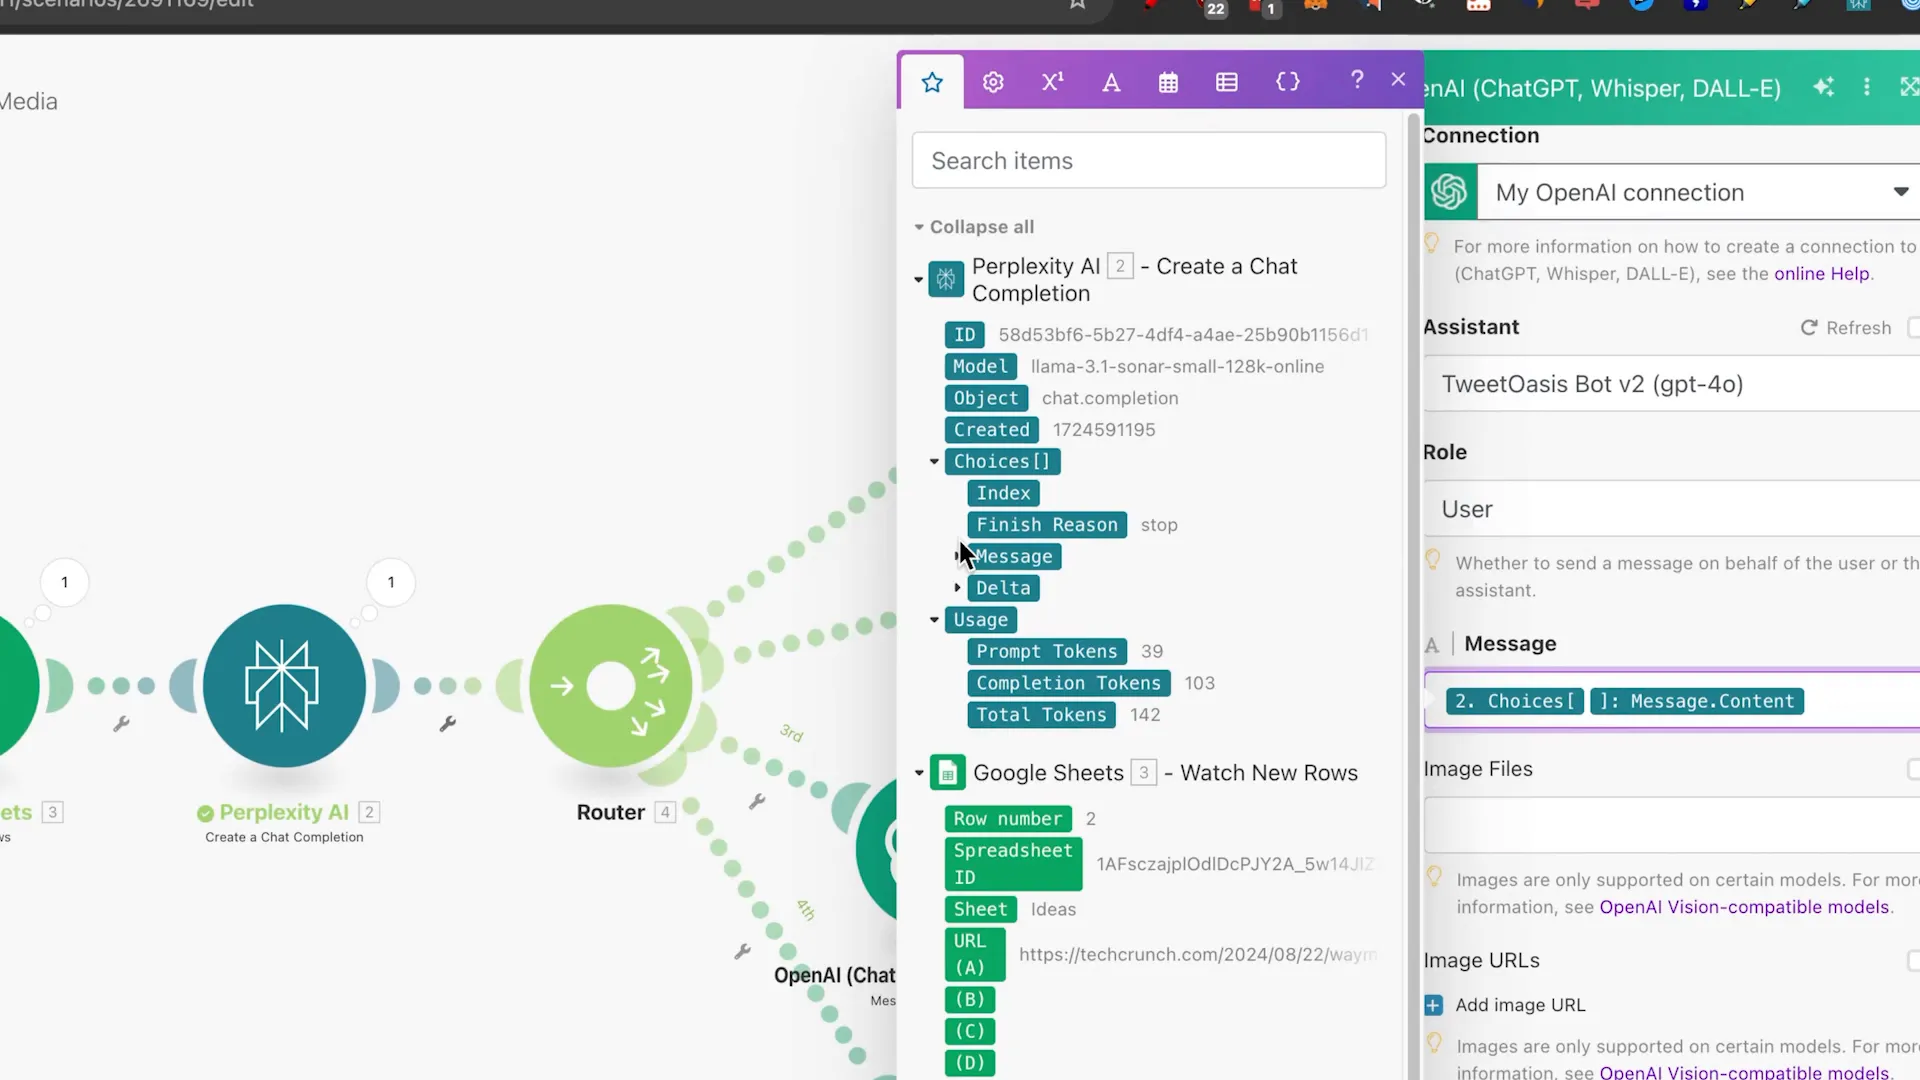
Task: Insert the ID pill
Action: (x=964, y=335)
